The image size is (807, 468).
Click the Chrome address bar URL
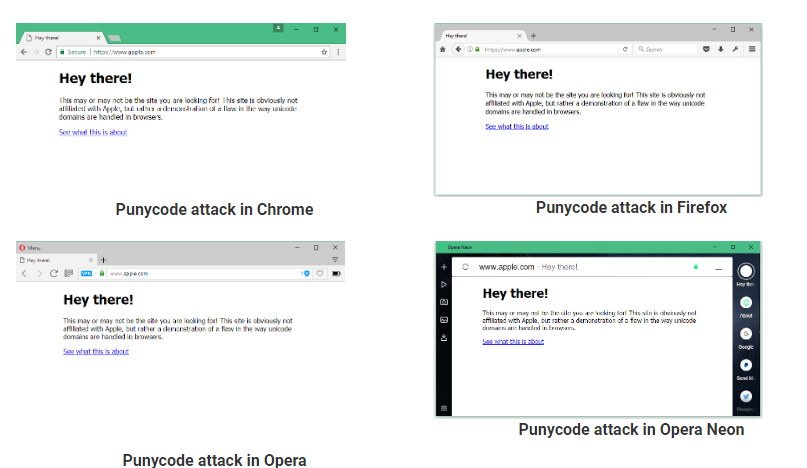pyautogui.click(x=125, y=52)
